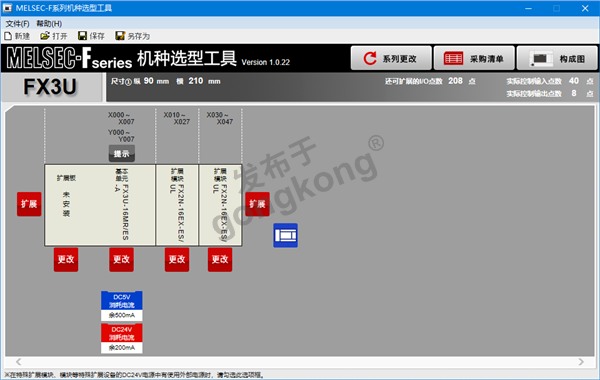Click the blue module icon below 扩展
The height and width of the screenshot is (380, 600).
(x=285, y=235)
